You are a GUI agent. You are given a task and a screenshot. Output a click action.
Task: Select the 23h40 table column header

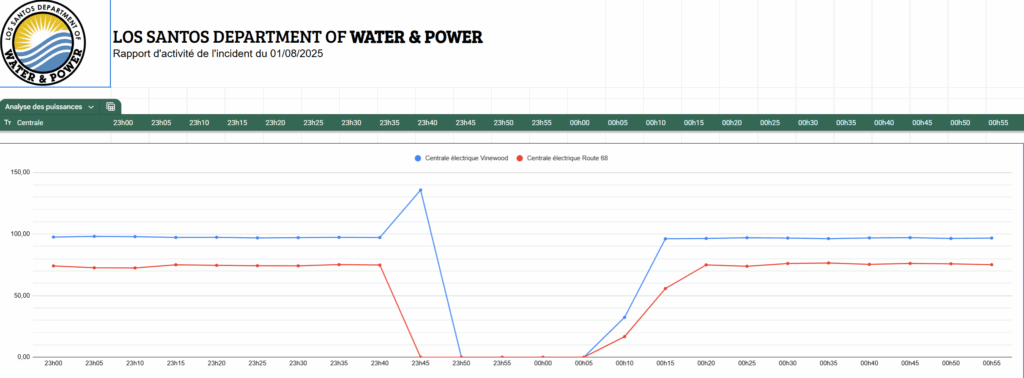tap(427, 123)
